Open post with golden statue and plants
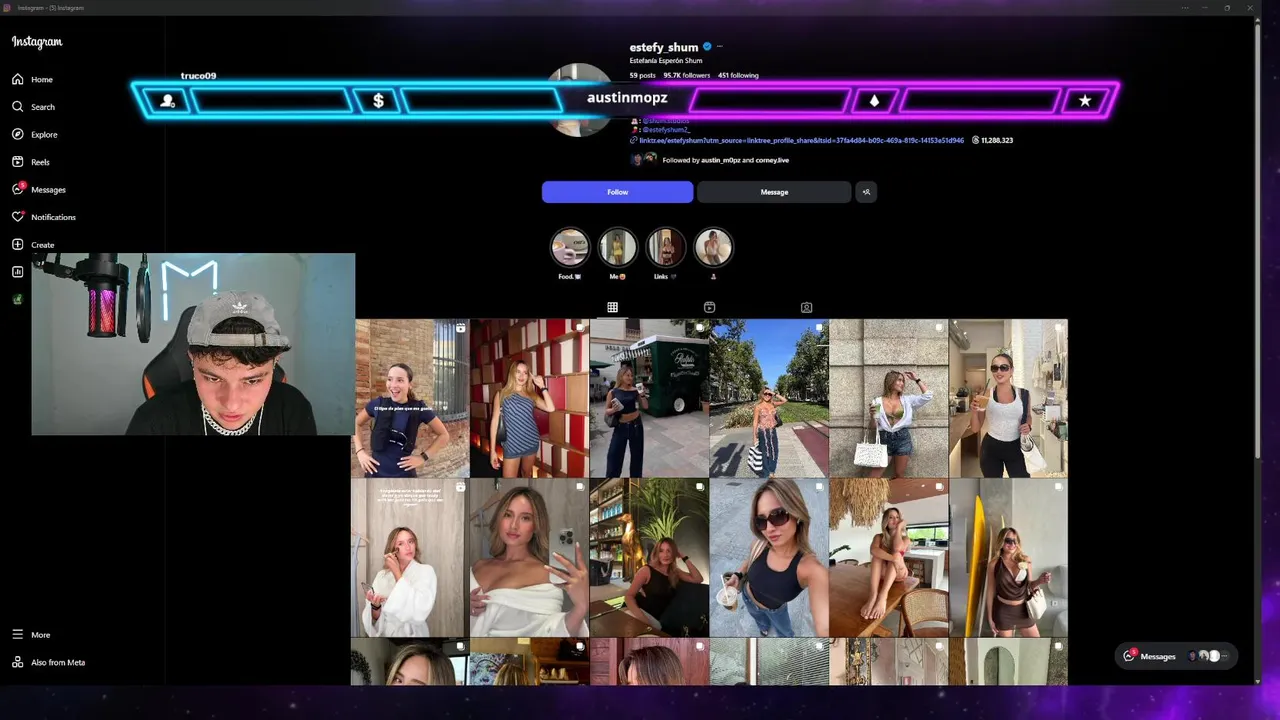Viewport: 1280px width, 720px height. (649, 557)
